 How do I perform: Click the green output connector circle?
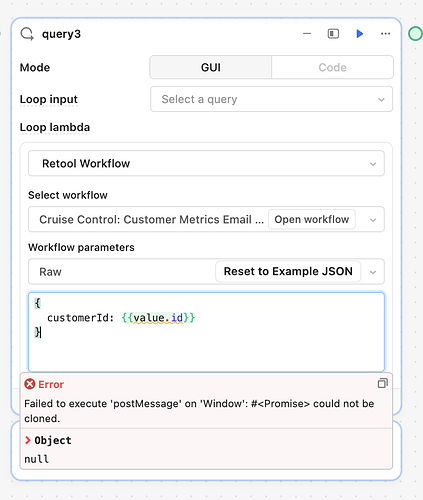(415, 34)
